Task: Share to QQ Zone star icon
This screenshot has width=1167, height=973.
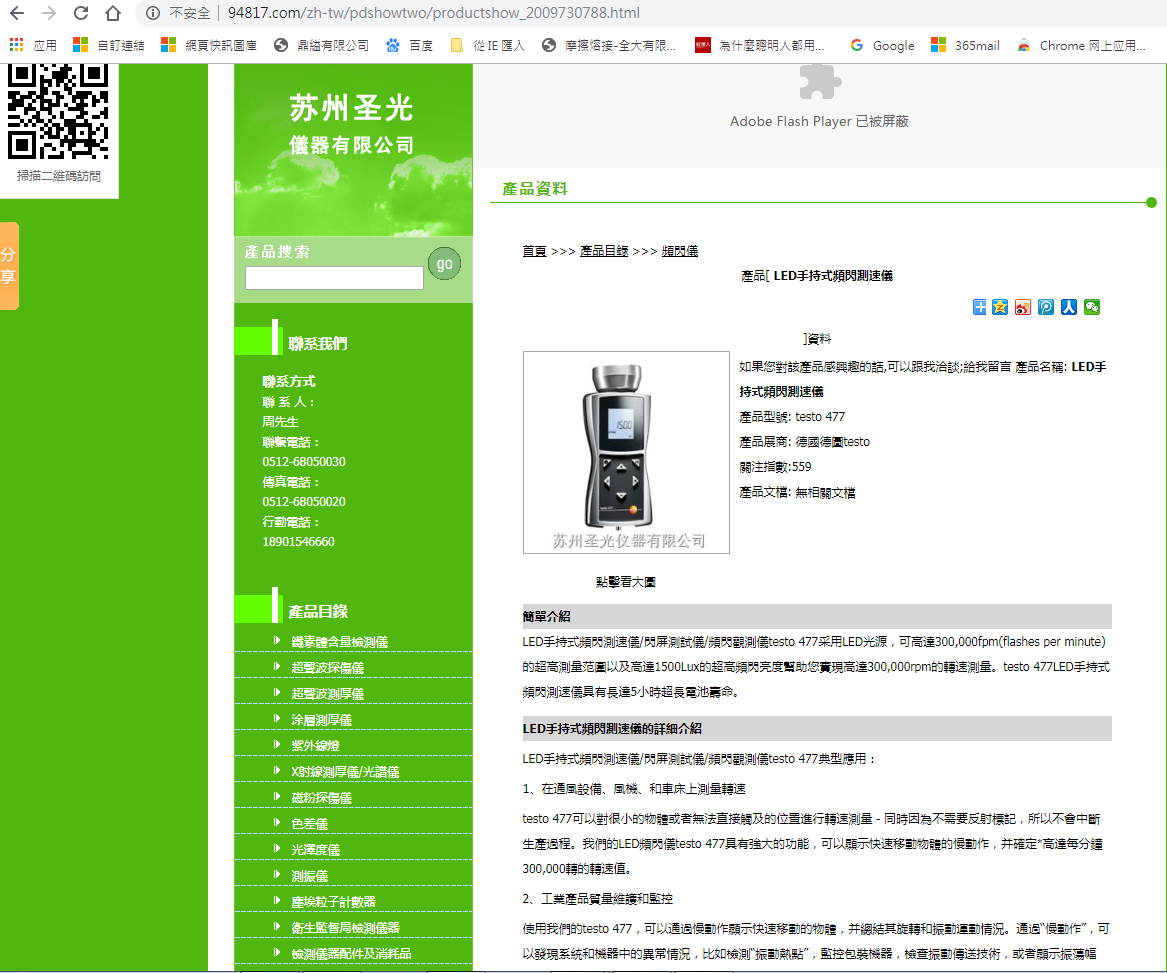Action: 1000,307
